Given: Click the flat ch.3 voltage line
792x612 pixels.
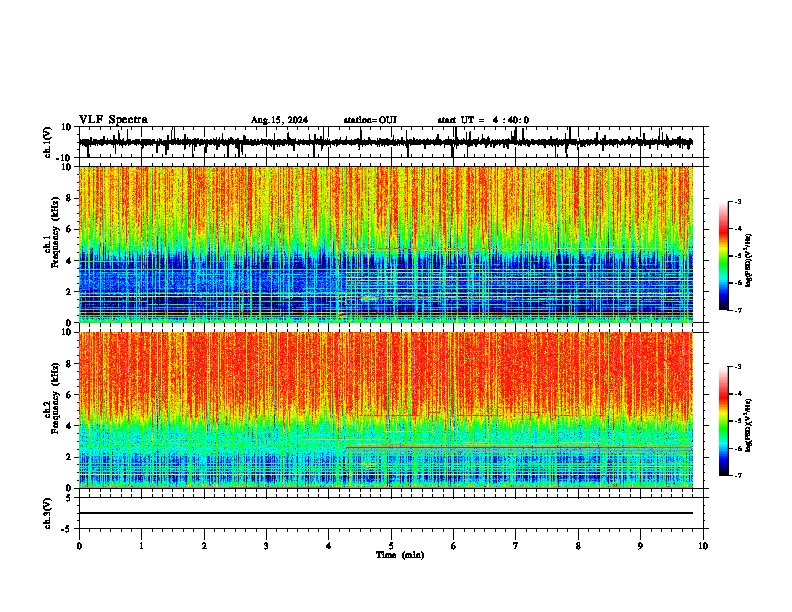Looking at the screenshot, I should click(385, 513).
